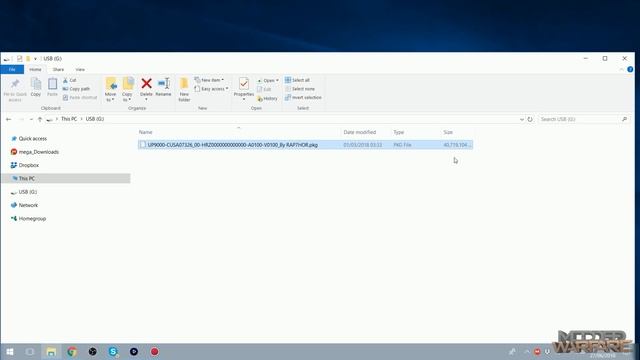Open File Explorer from the taskbar
640x360 pixels.
[x=51, y=351]
